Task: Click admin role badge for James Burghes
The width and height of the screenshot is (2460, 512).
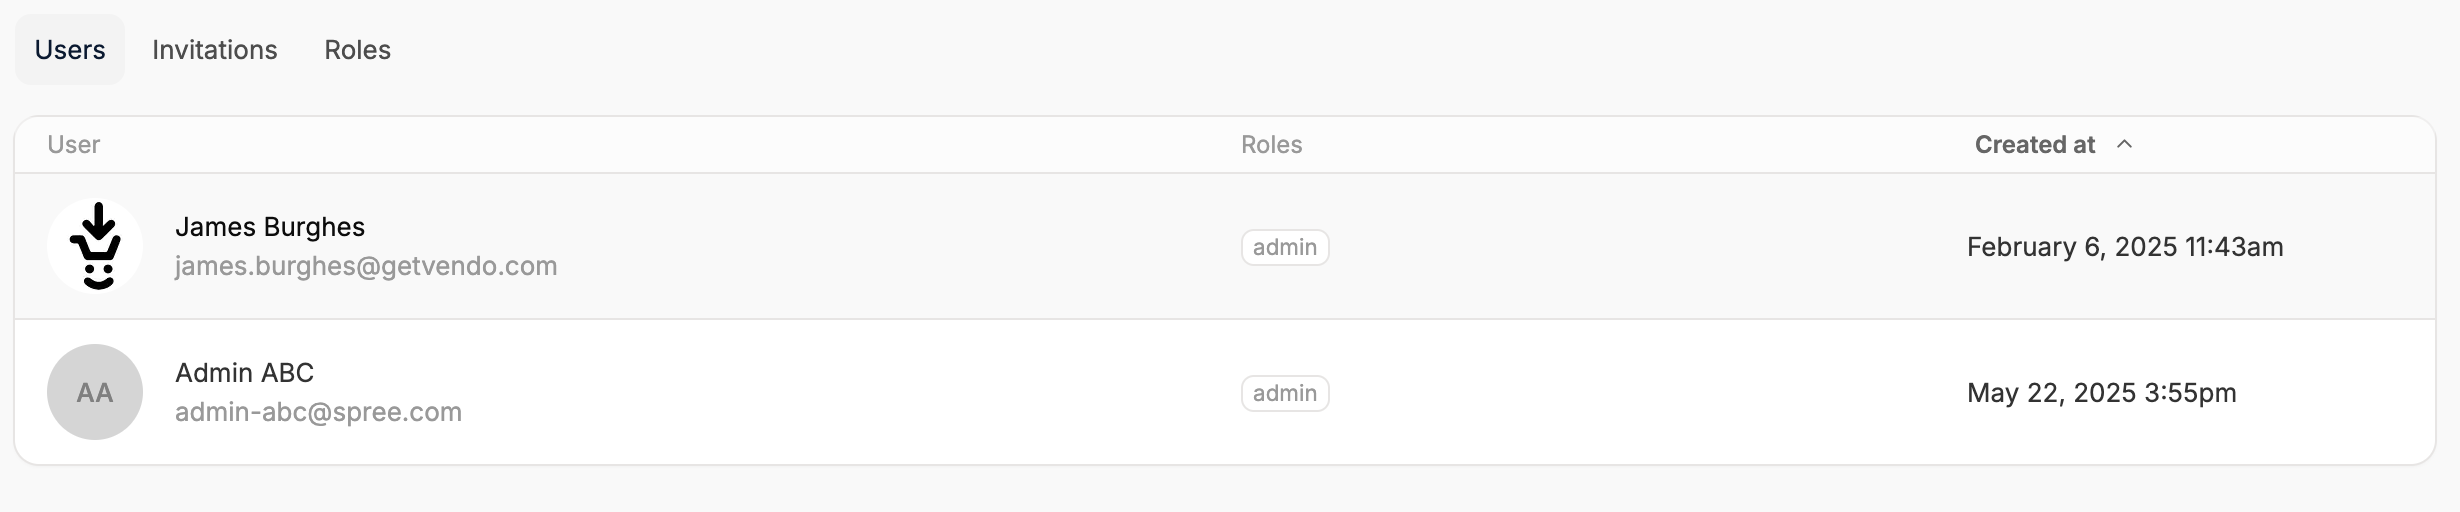Action: tap(1285, 247)
